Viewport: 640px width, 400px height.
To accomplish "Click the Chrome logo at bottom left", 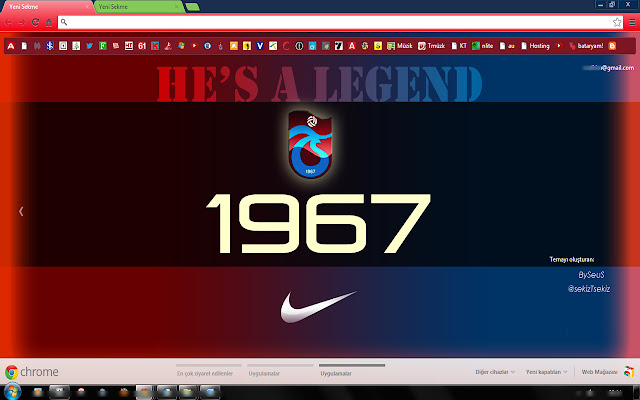I will (11, 372).
